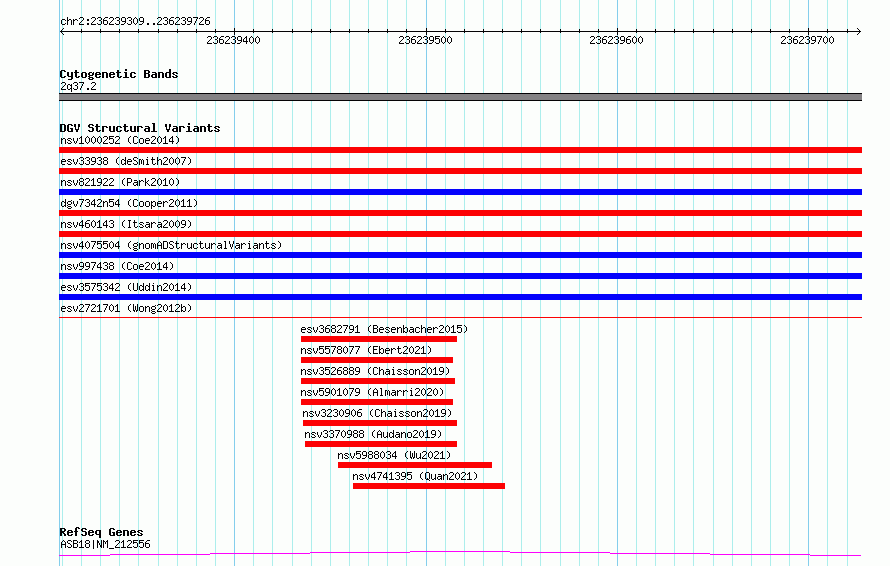Click the left arrow of the ruler

tap(62, 31)
